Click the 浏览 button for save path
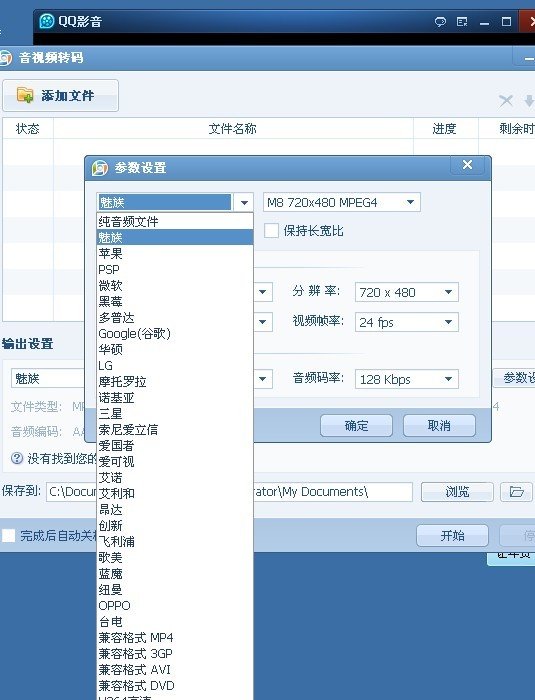This screenshot has width=535, height=700. (x=457, y=492)
